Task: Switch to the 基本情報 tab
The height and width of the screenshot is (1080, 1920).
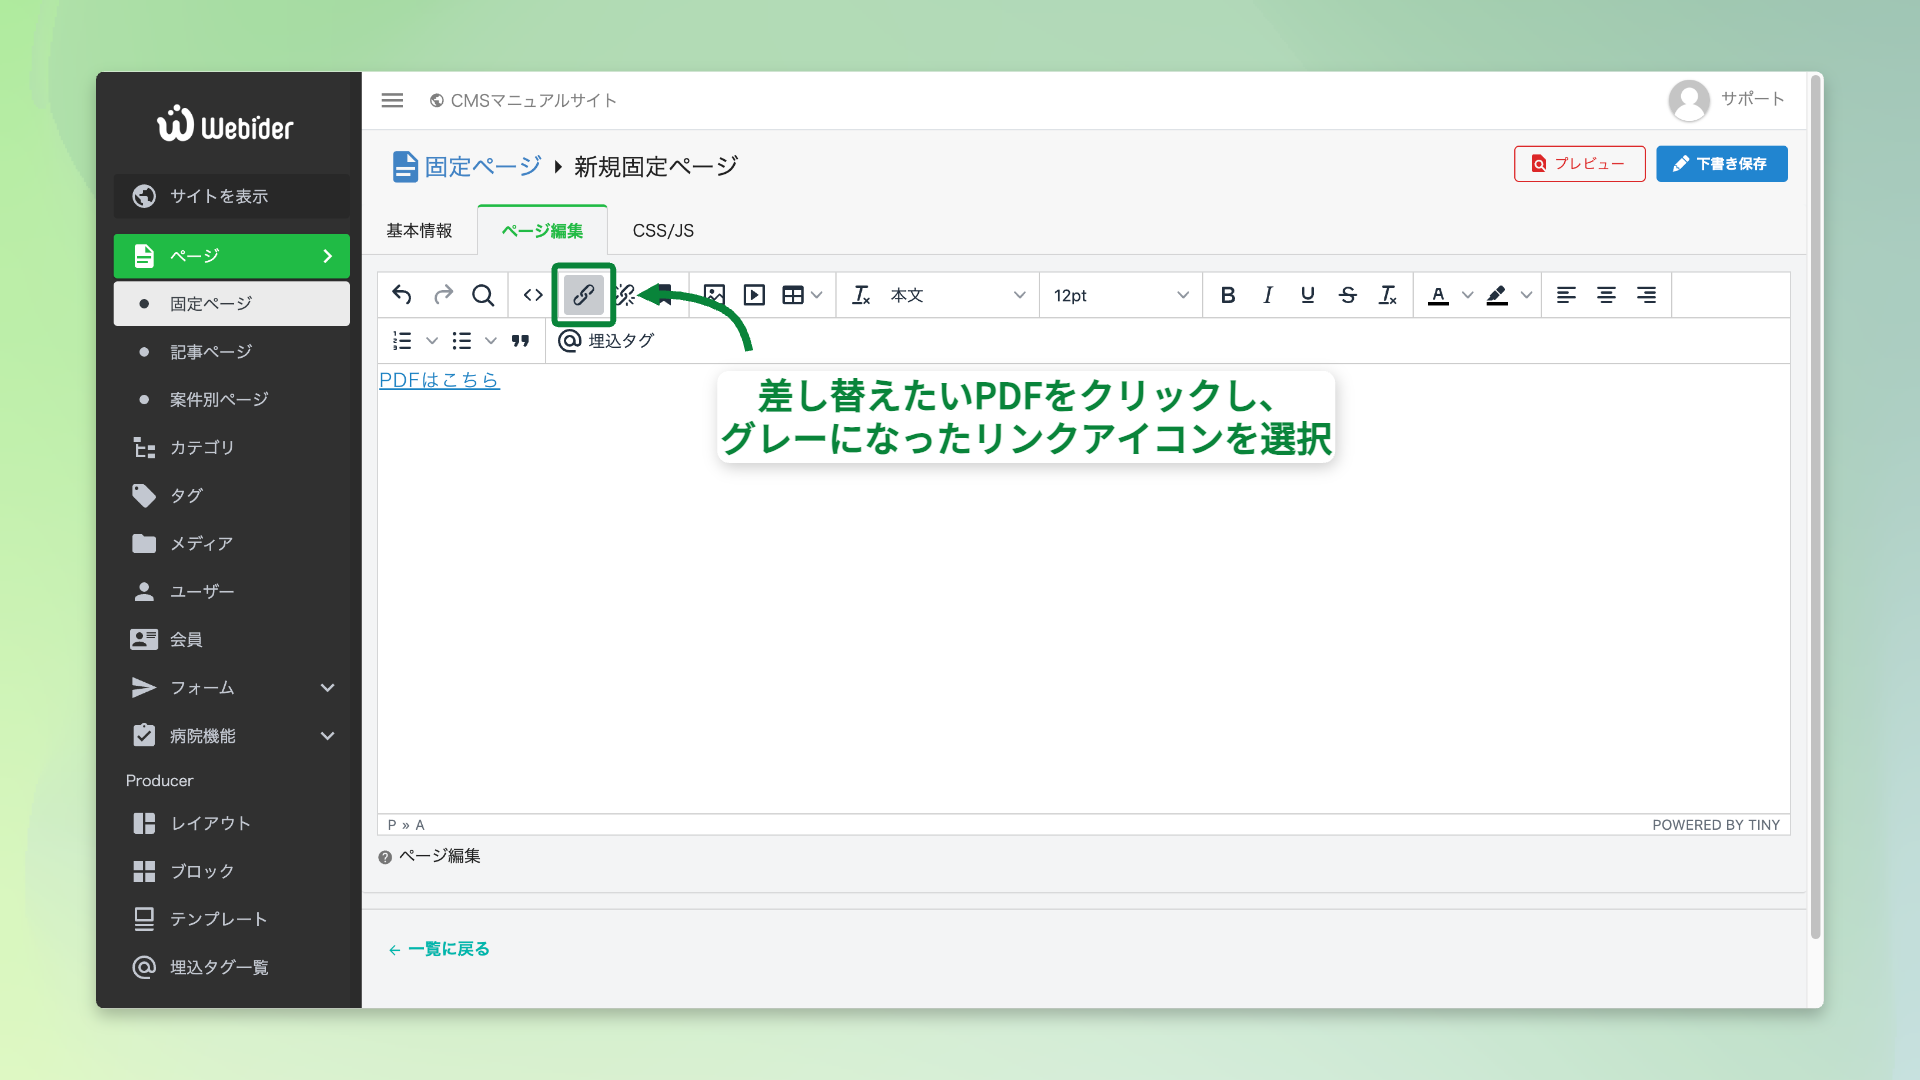Action: coord(419,230)
